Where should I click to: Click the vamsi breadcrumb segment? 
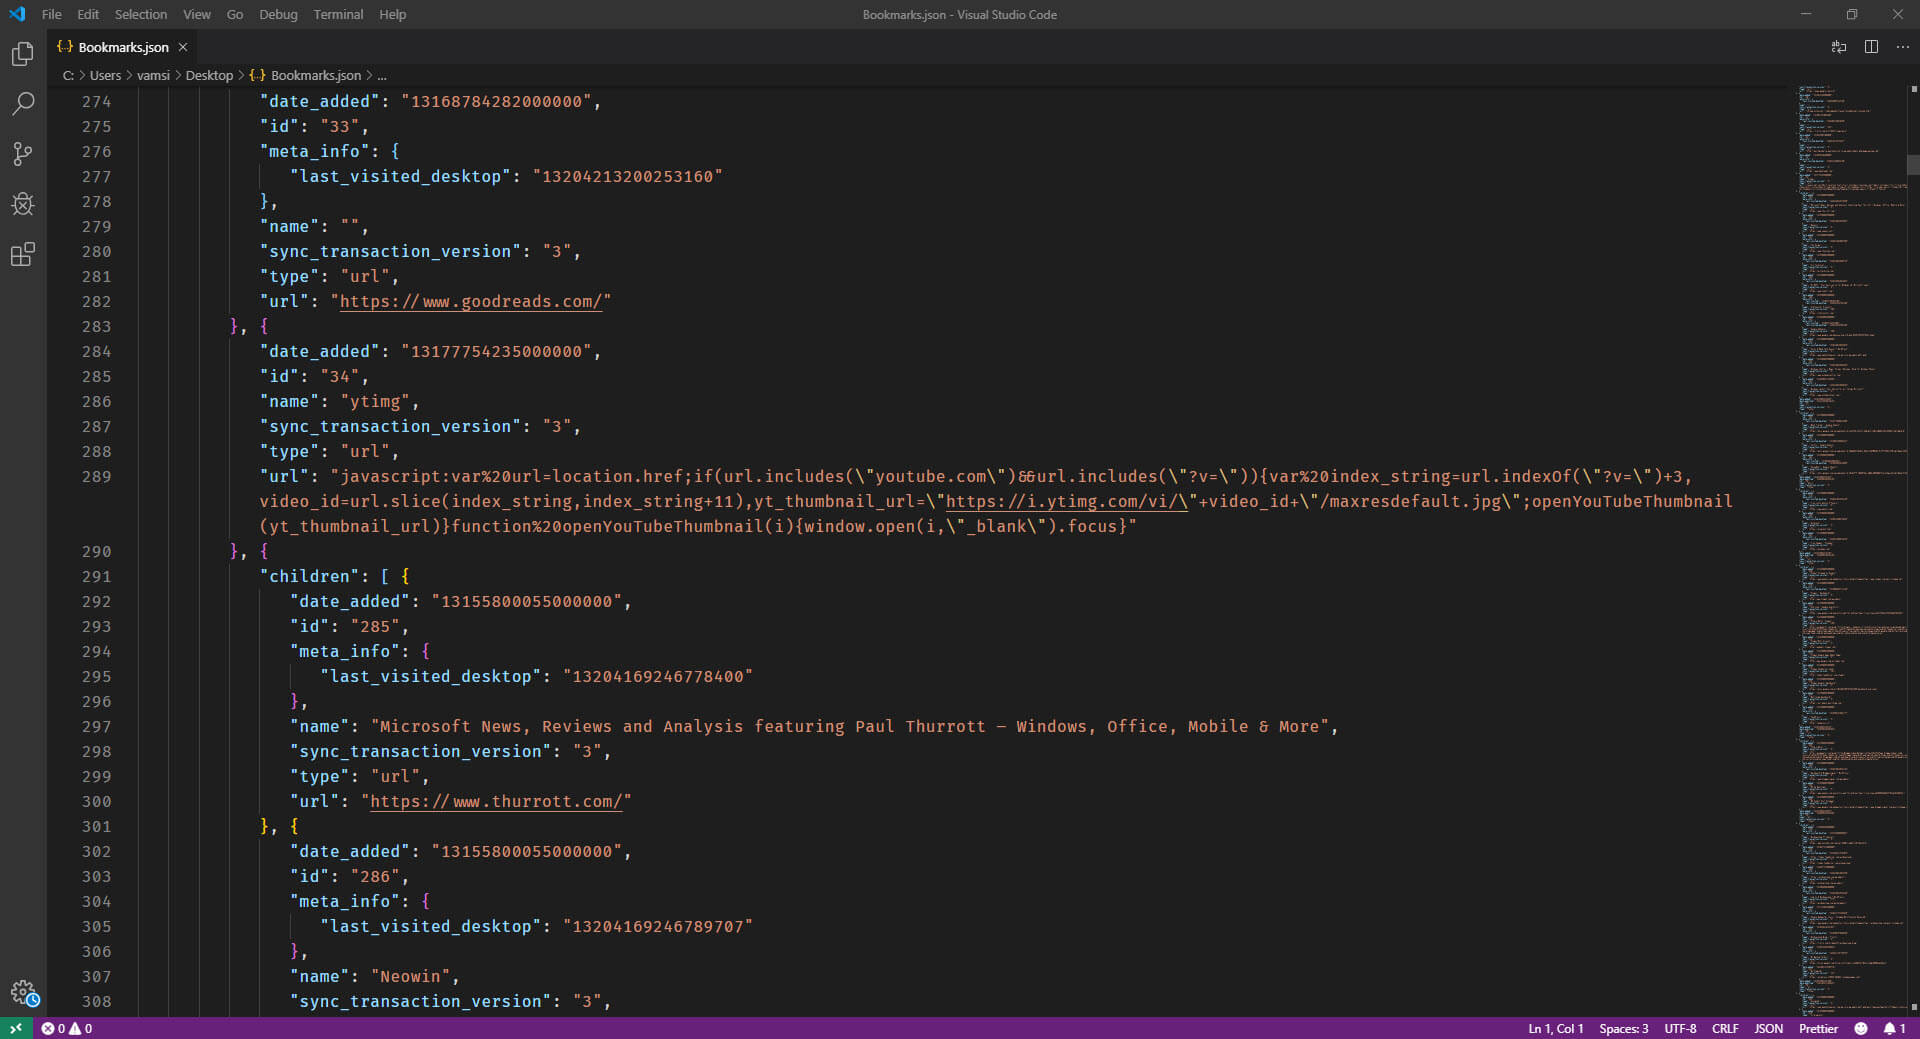[x=153, y=75]
